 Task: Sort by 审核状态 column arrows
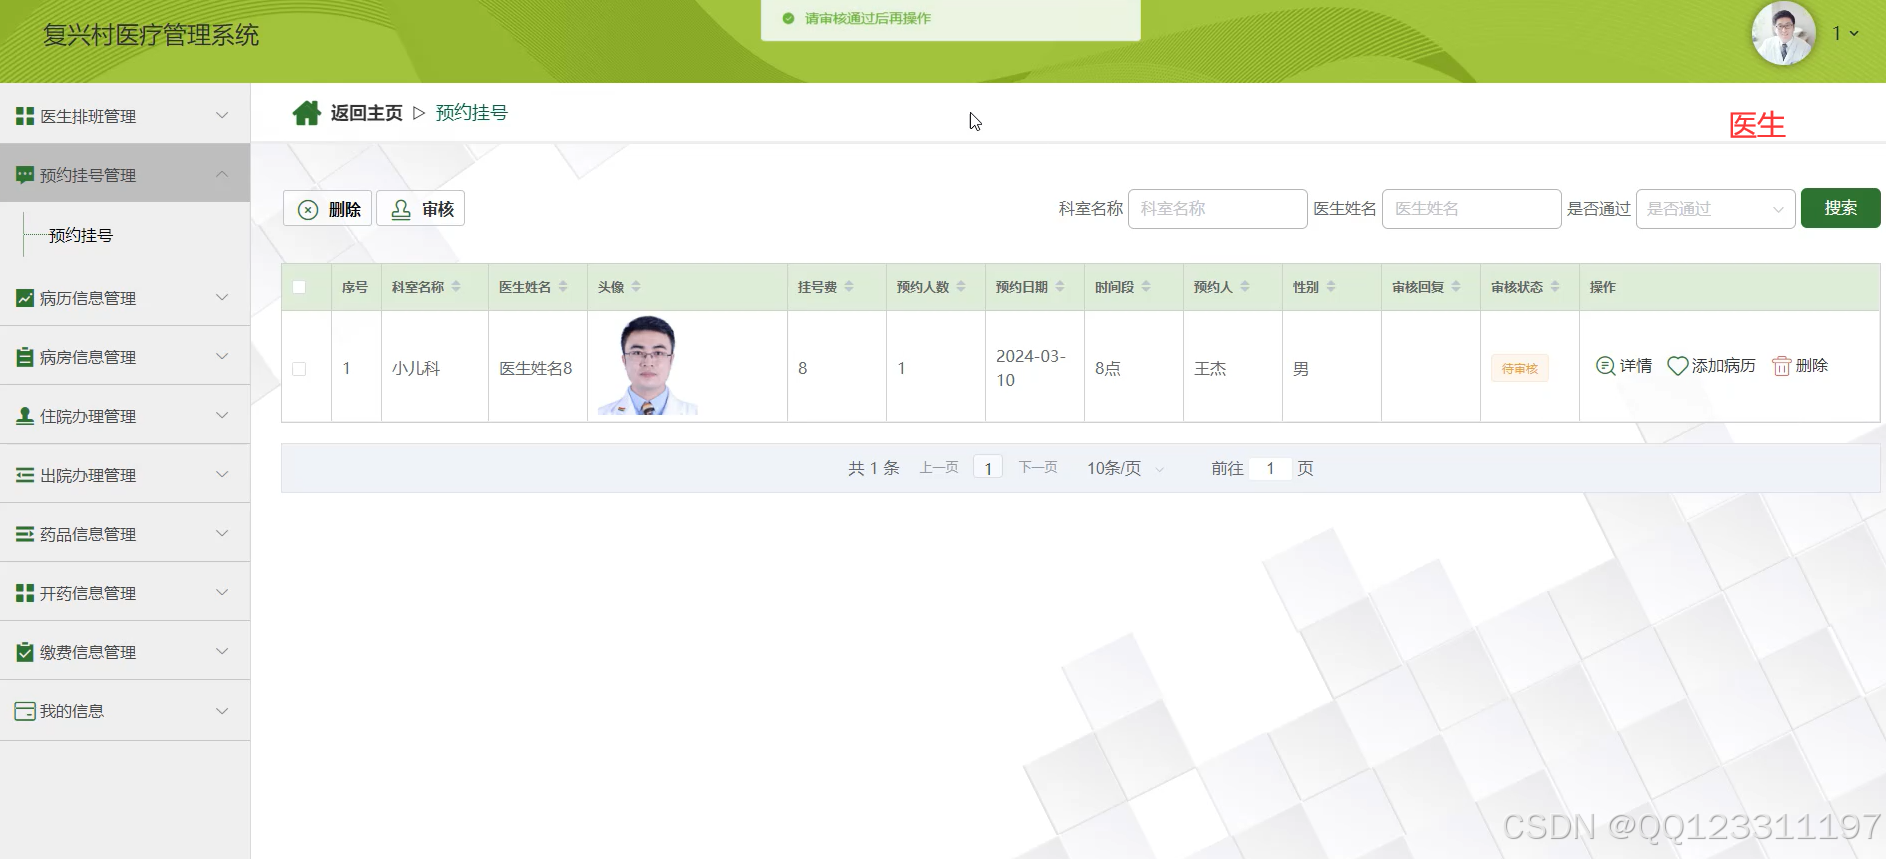1555,287
